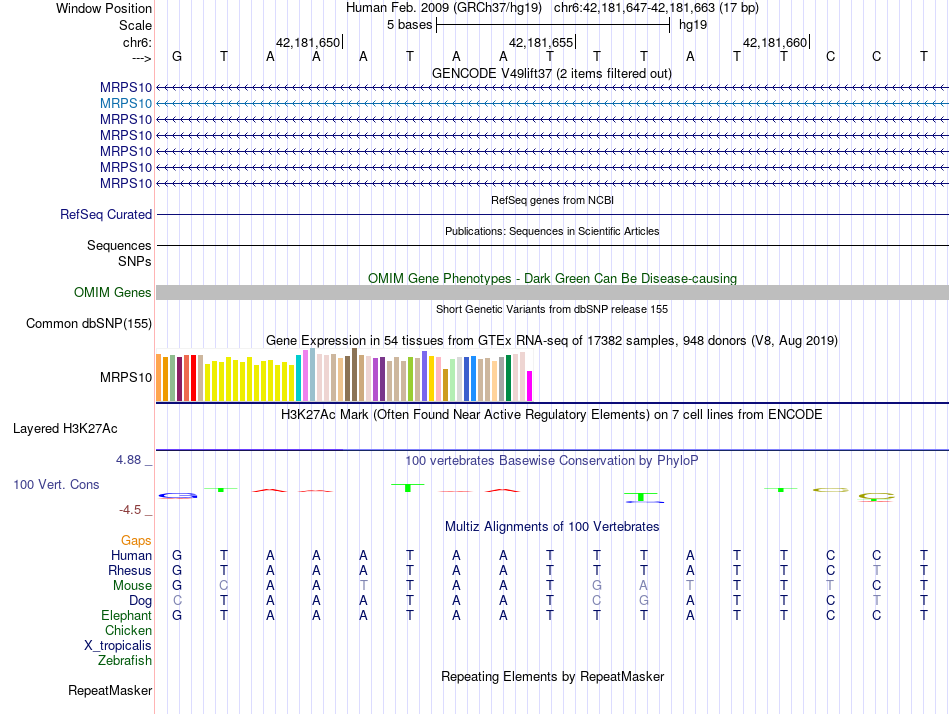This screenshot has width=950, height=714.
Task: Click the magenta bar in GTEx expression chart
Action: 530,385
